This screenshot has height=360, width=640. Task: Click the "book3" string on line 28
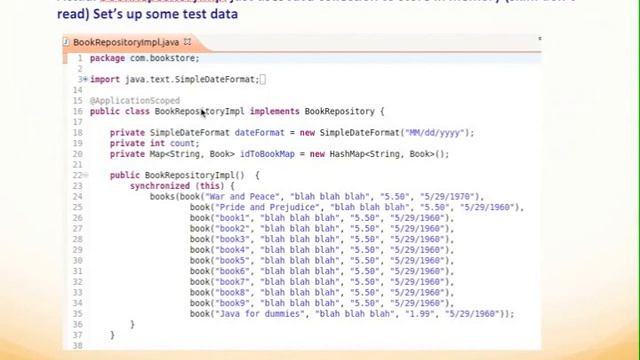tap(232, 239)
